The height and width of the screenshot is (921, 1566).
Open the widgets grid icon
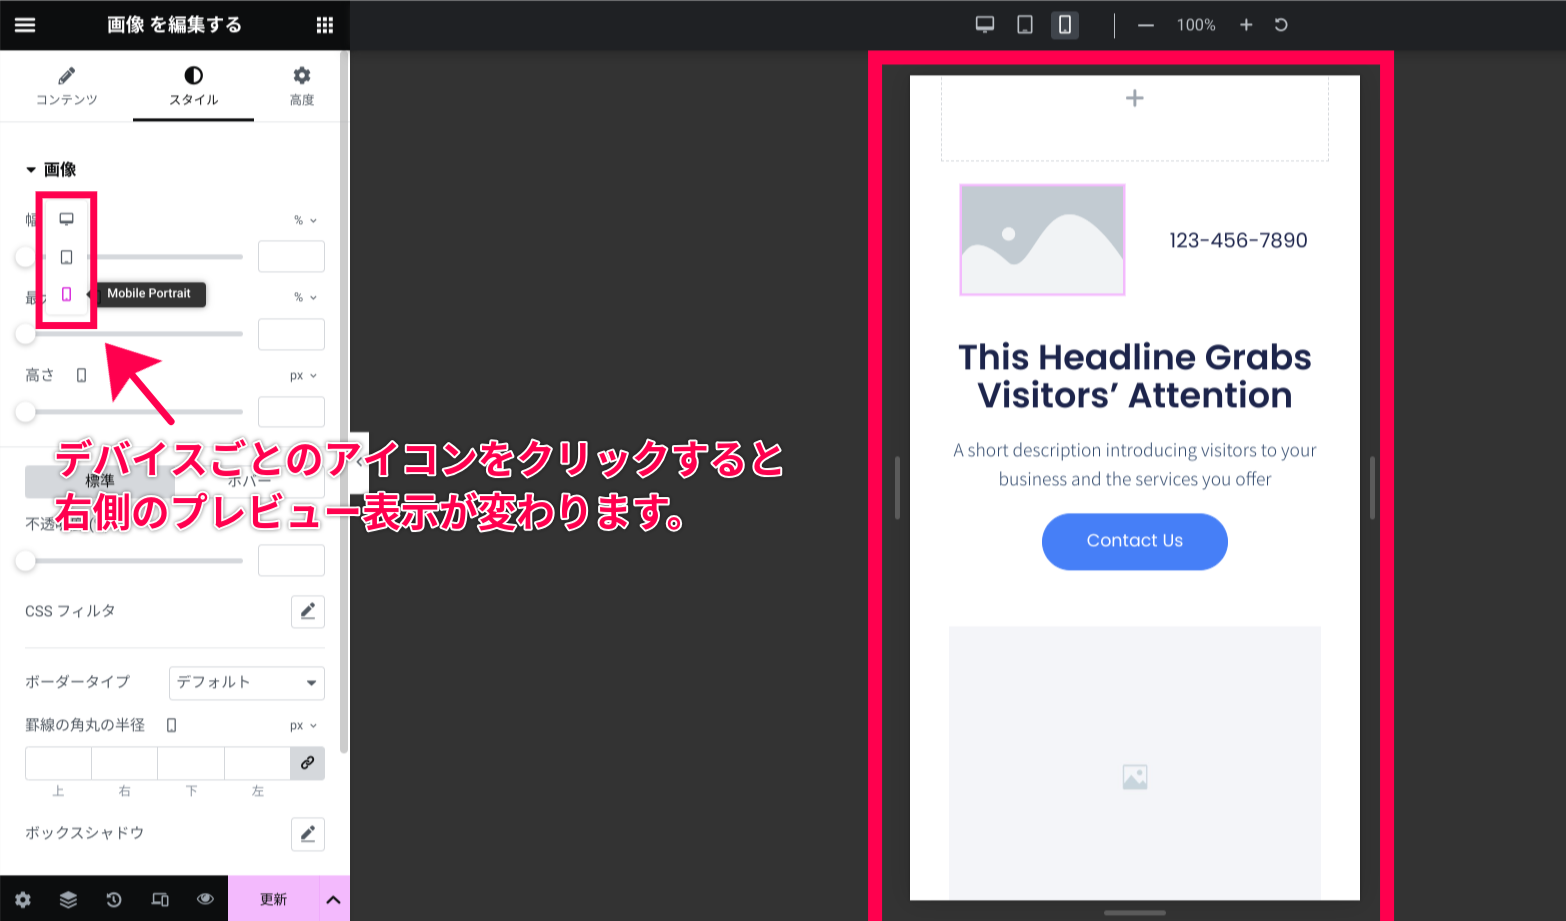[324, 25]
